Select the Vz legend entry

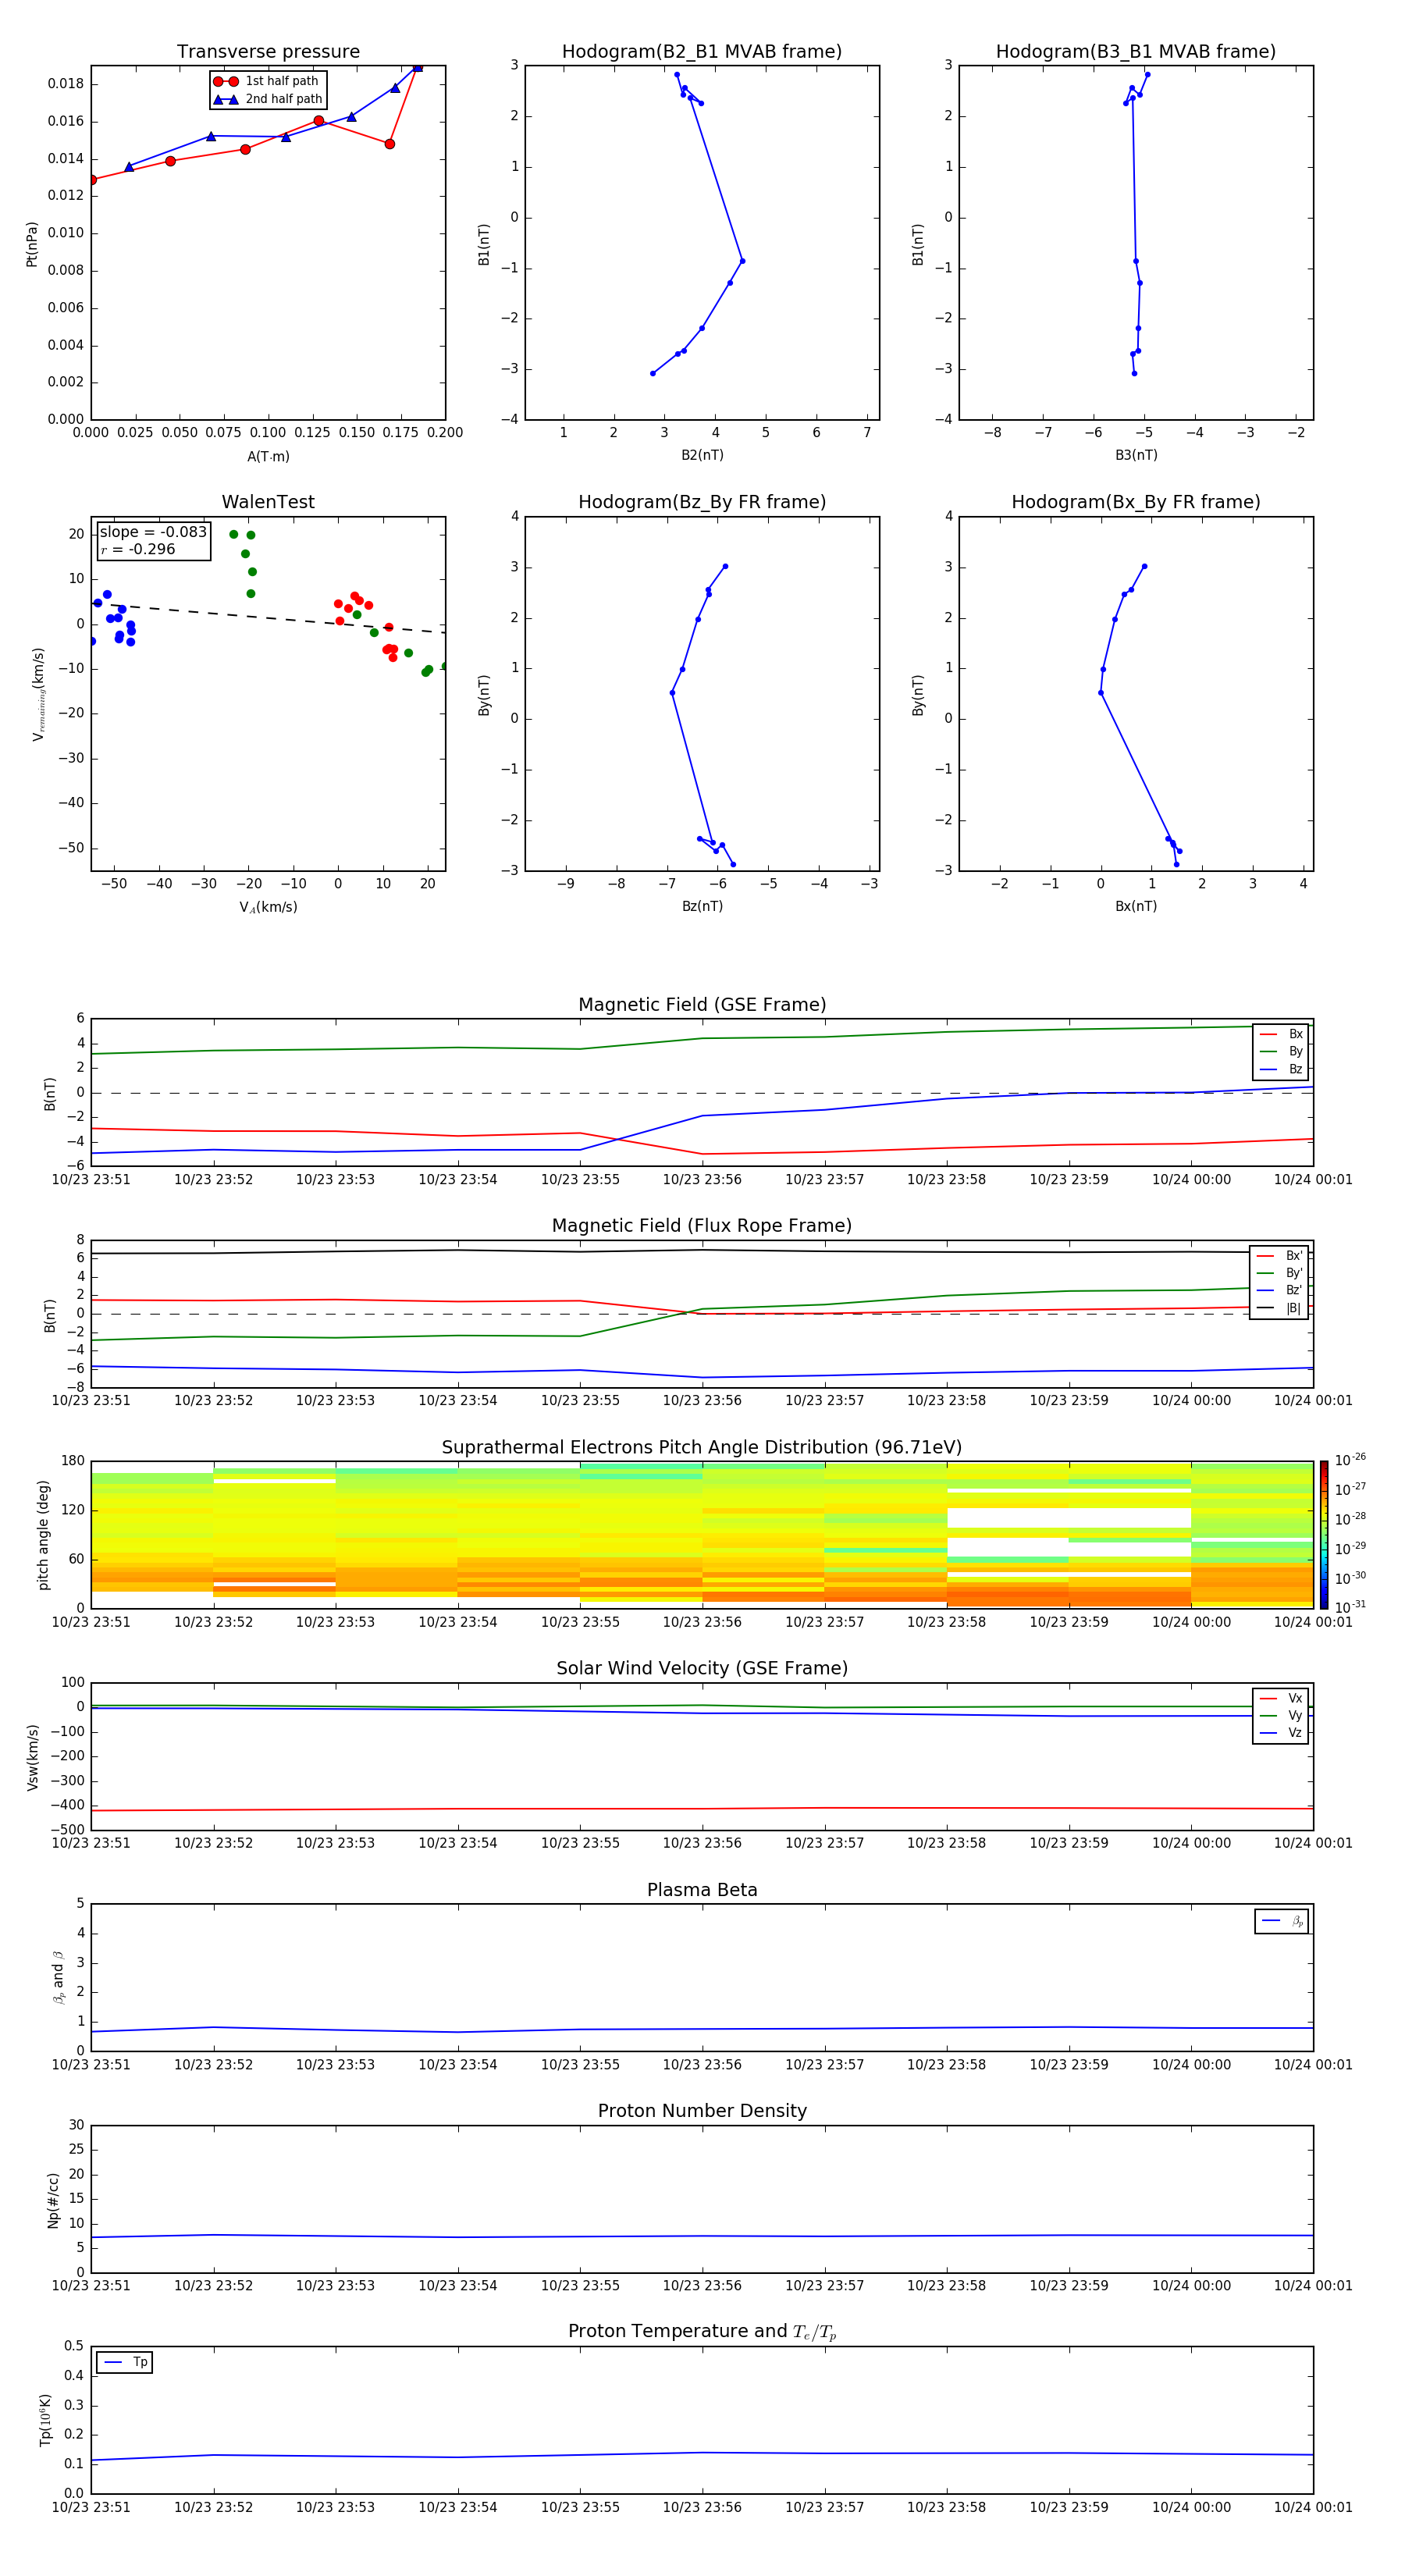pos(1281,1732)
